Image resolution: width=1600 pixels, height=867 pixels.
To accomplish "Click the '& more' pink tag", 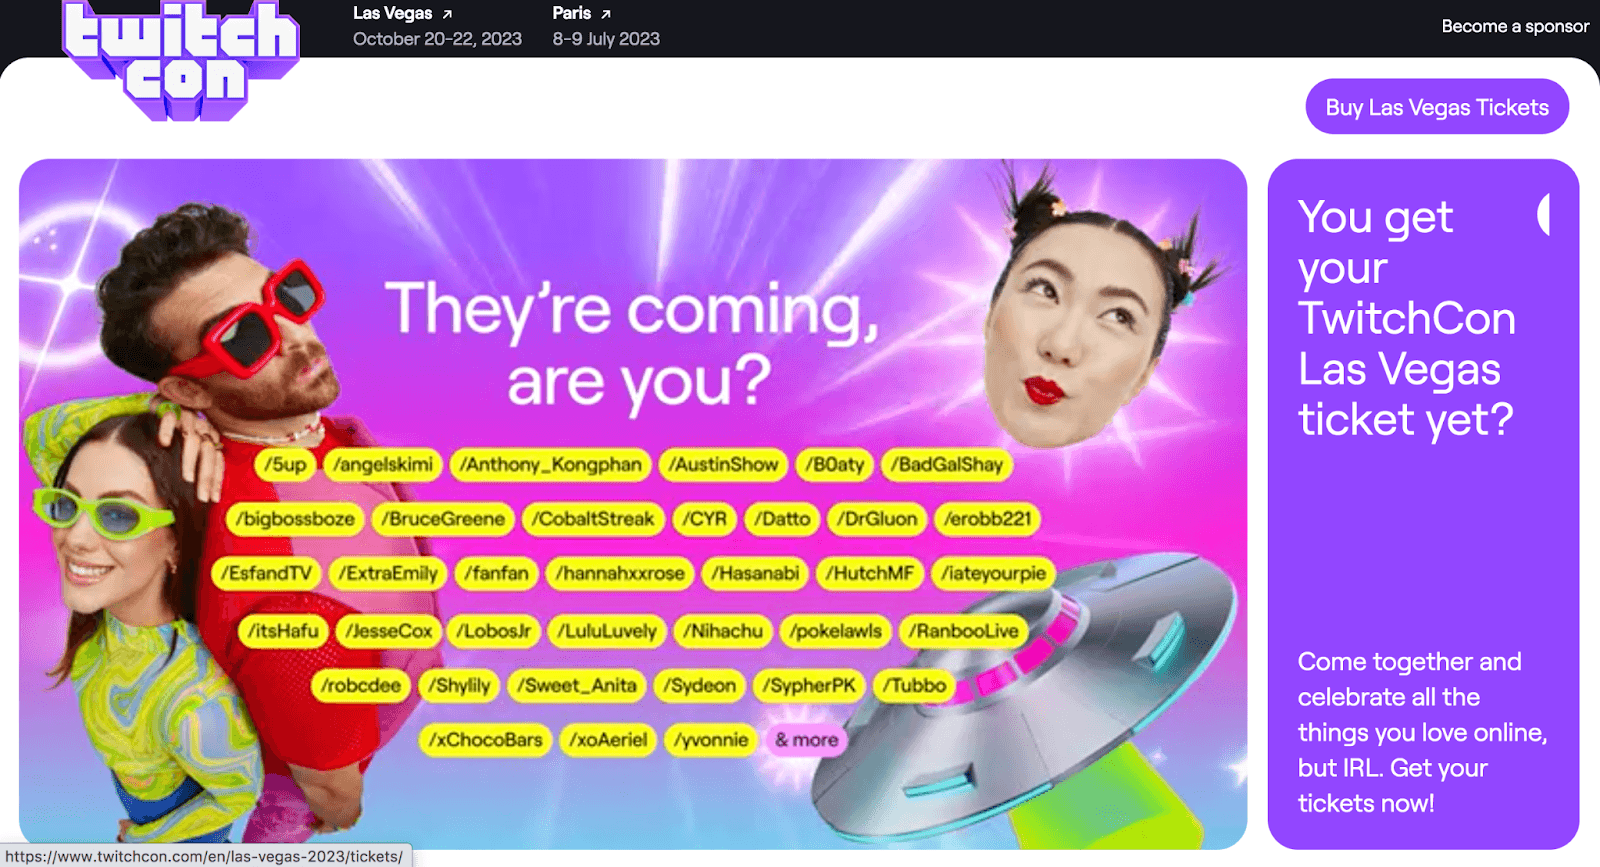I will (x=806, y=740).
